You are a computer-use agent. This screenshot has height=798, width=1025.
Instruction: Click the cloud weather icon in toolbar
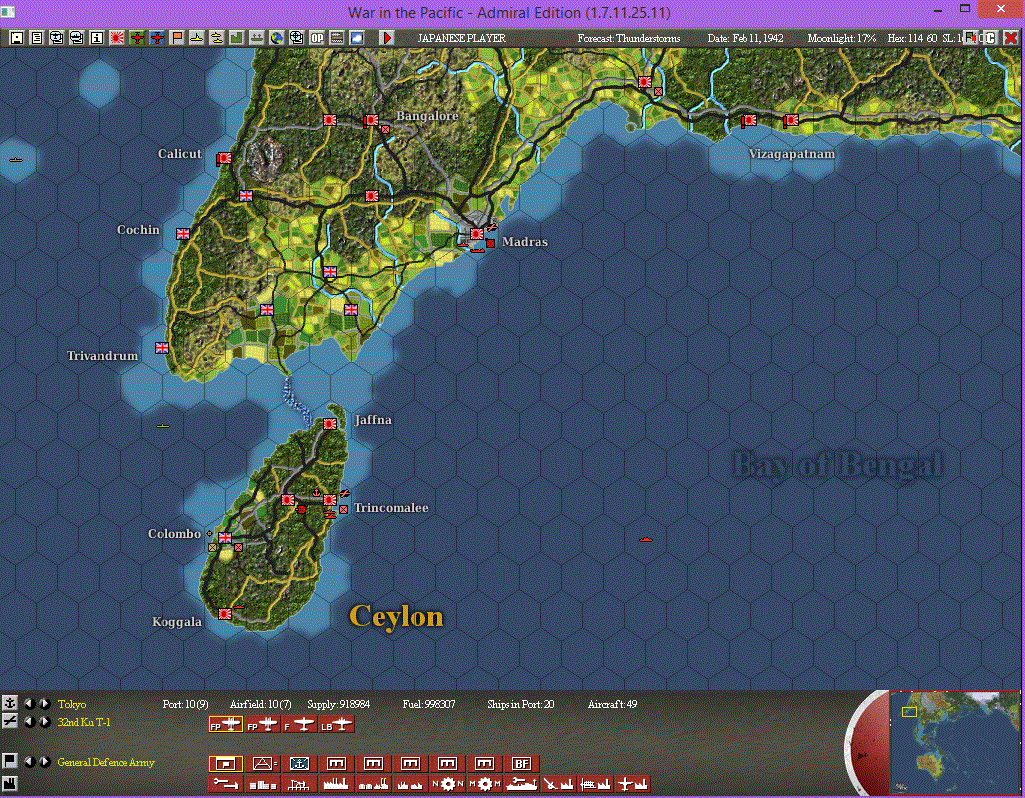click(x=357, y=38)
